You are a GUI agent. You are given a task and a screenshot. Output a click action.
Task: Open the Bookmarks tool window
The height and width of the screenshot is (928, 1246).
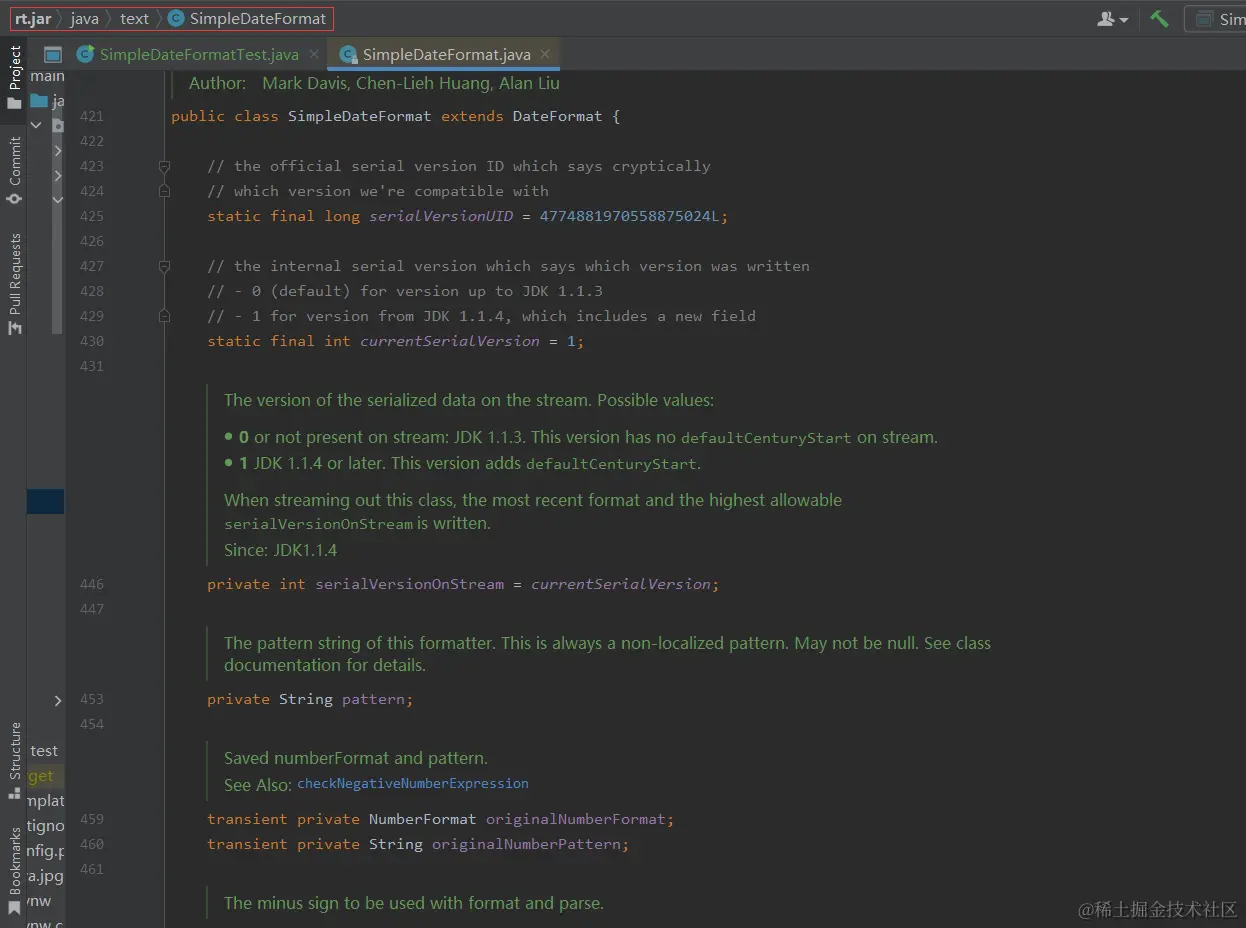pos(14,871)
